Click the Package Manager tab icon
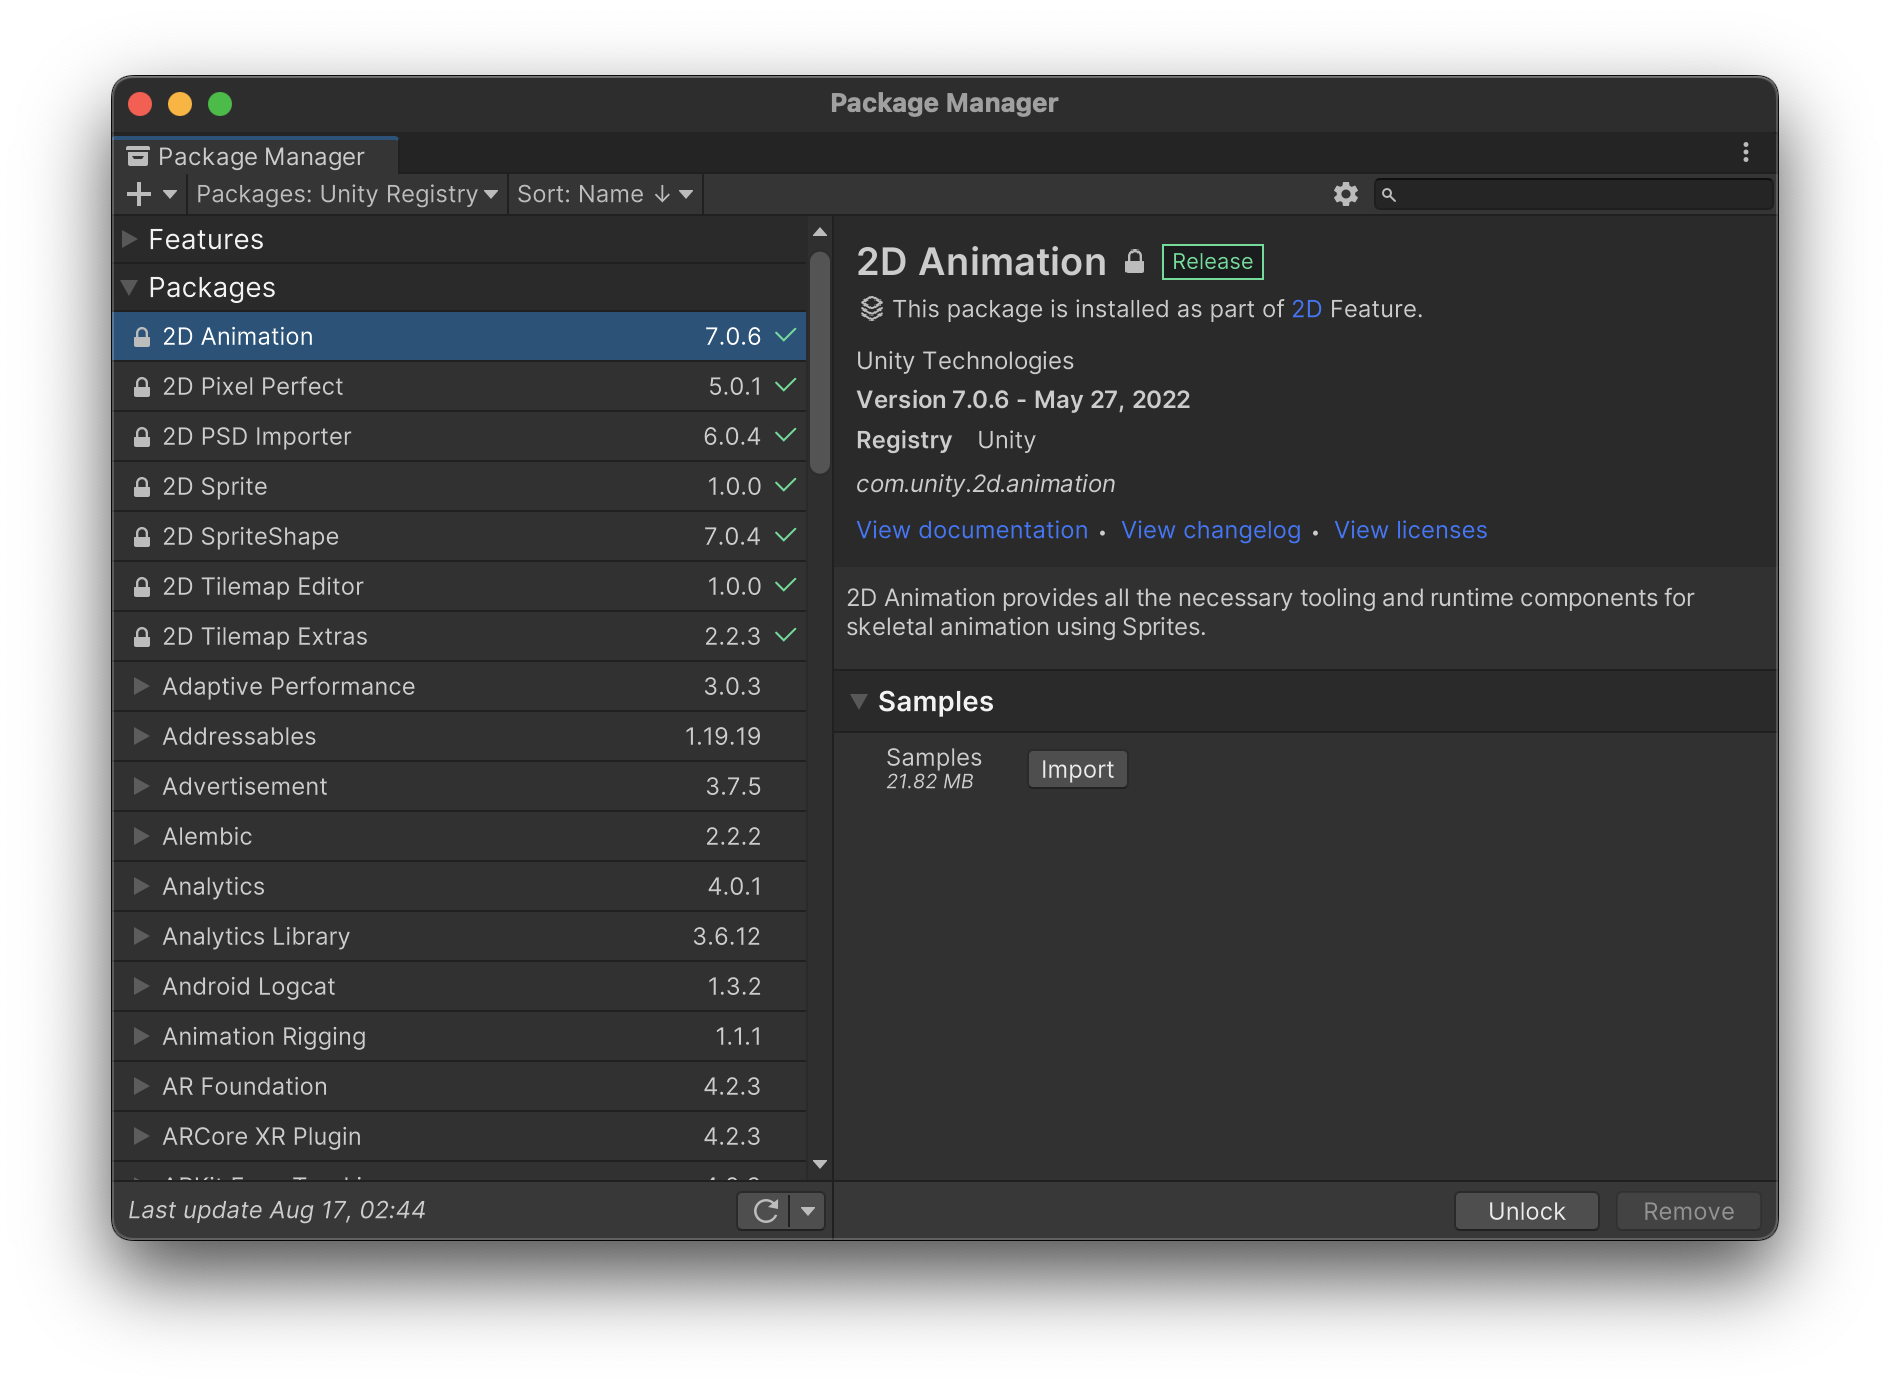 click(x=138, y=157)
